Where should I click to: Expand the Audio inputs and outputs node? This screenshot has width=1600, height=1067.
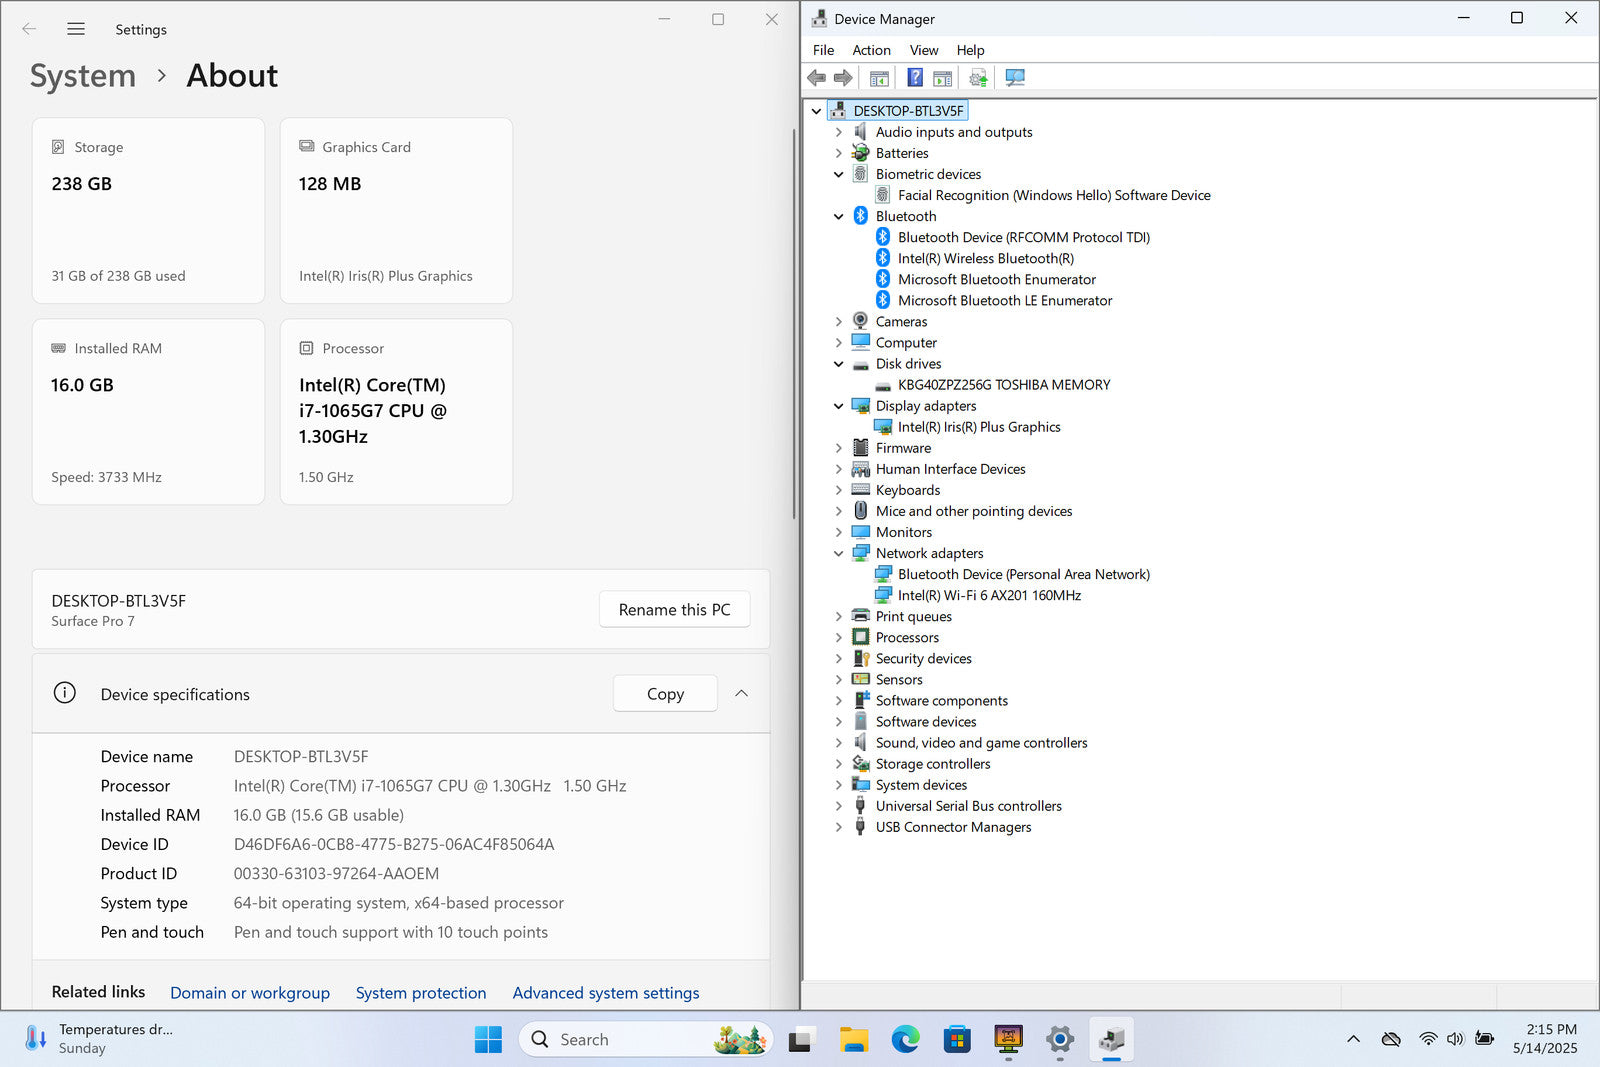tap(839, 132)
